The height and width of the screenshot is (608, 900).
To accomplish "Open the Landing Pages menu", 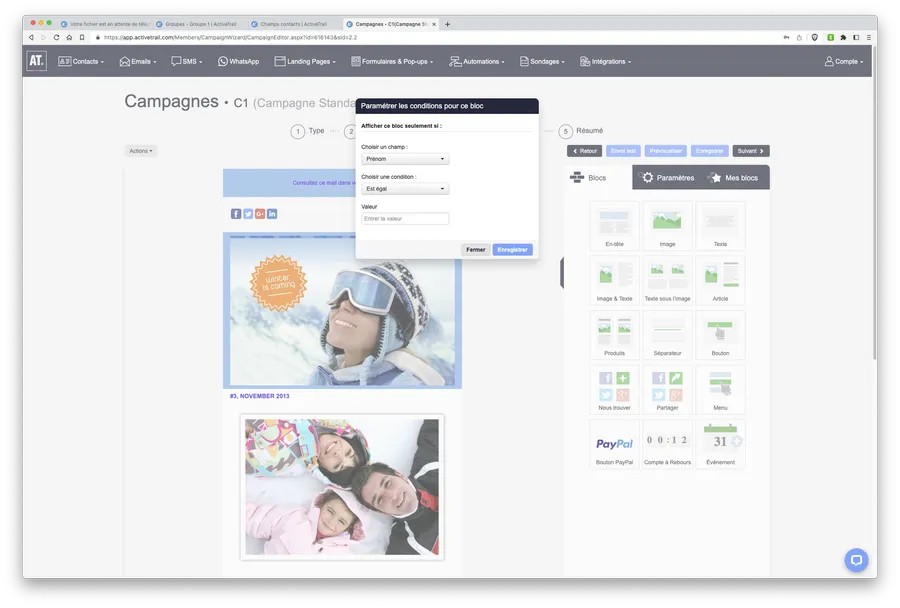I will click(x=305, y=61).
